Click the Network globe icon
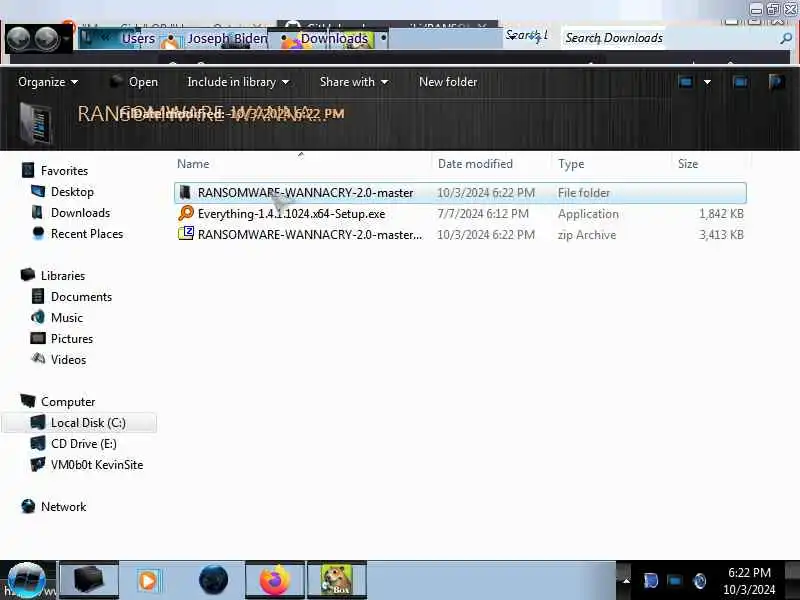The width and height of the screenshot is (800, 600). pos(28,506)
